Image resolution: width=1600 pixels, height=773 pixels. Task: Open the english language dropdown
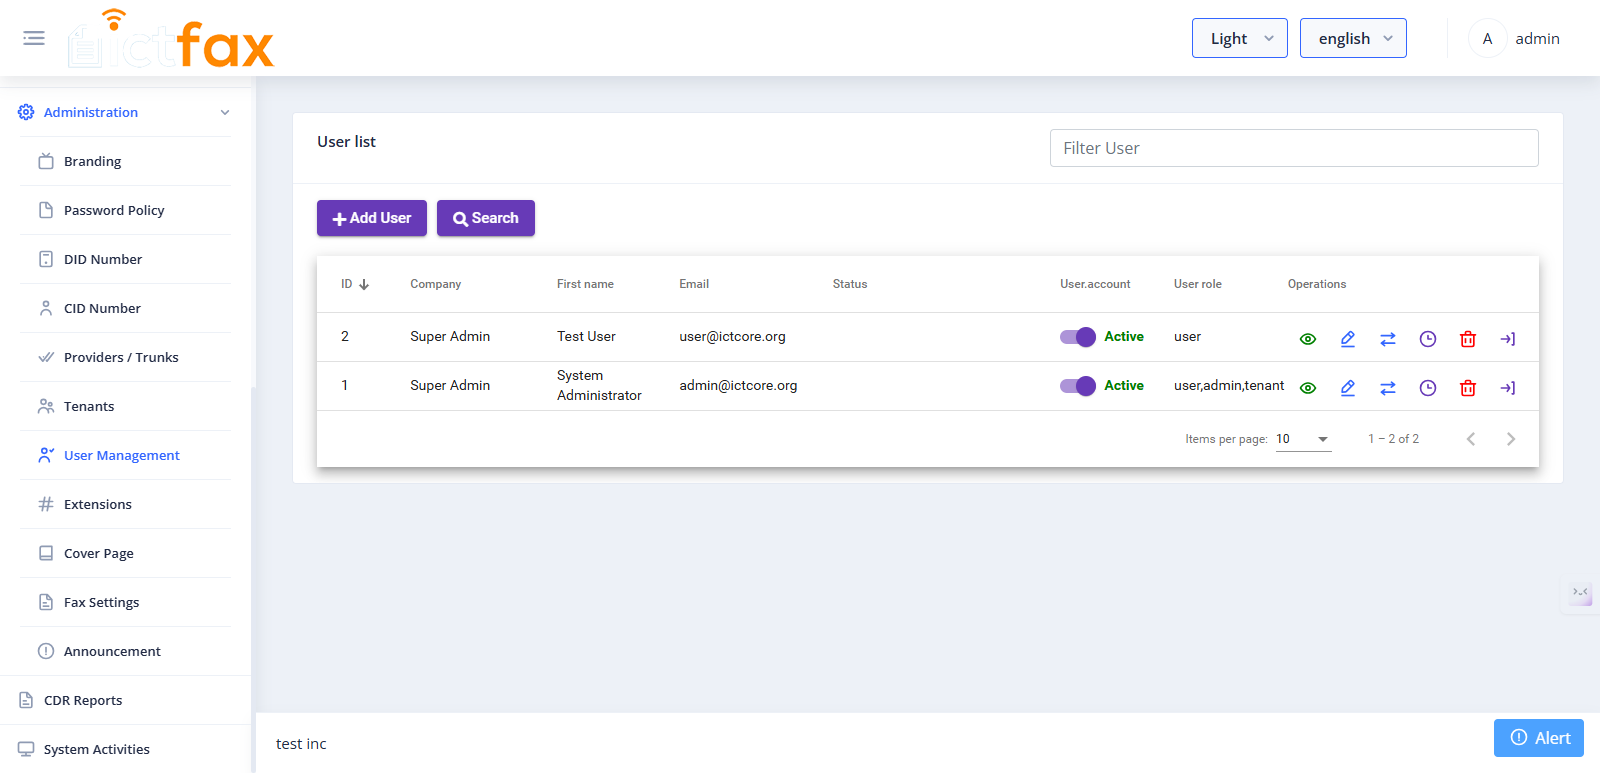tap(1352, 38)
